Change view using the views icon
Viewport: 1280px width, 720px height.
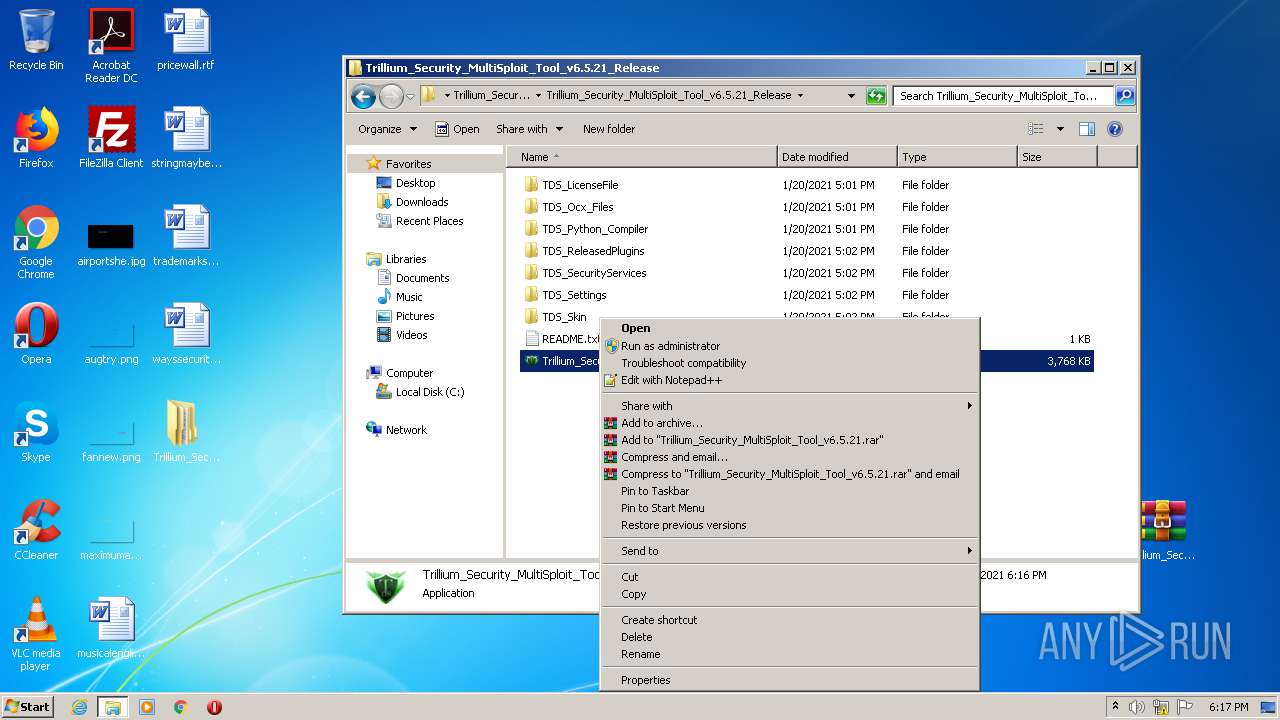1036,129
